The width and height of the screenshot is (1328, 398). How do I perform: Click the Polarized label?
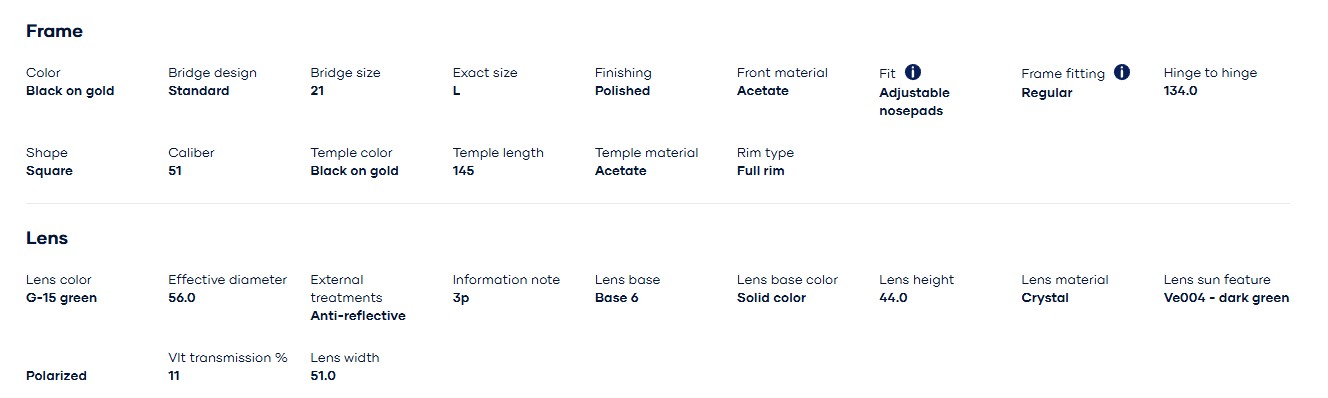(x=56, y=376)
